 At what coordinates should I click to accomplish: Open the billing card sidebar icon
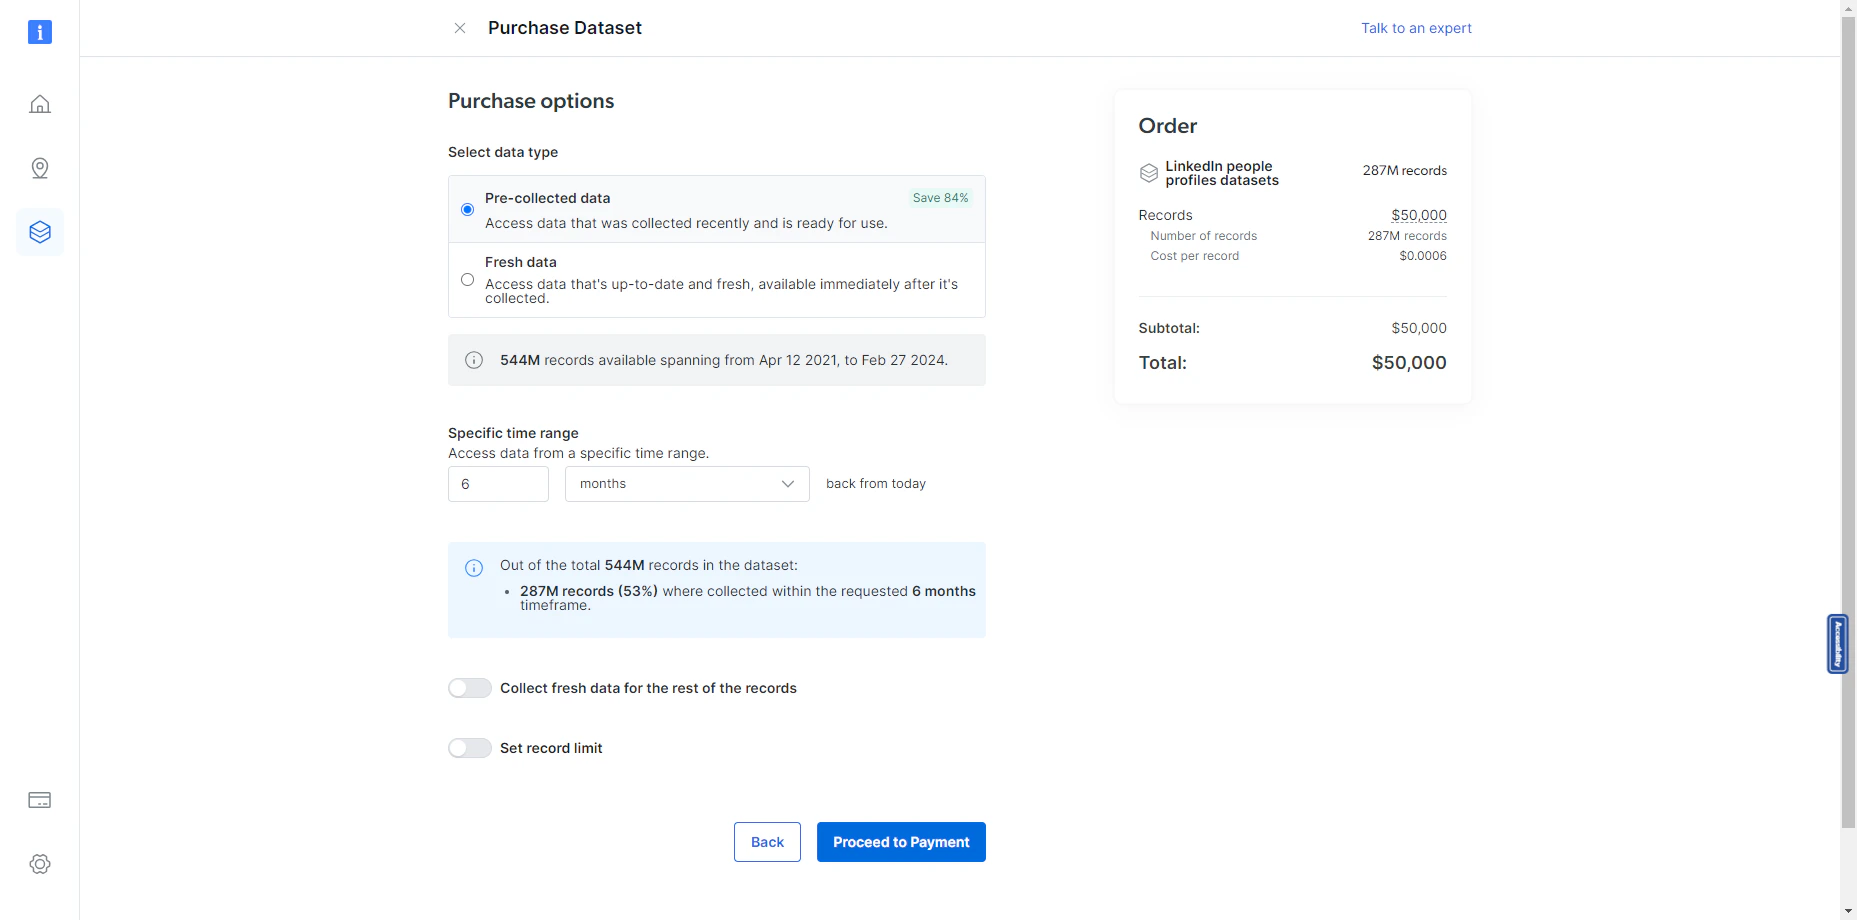coord(40,800)
